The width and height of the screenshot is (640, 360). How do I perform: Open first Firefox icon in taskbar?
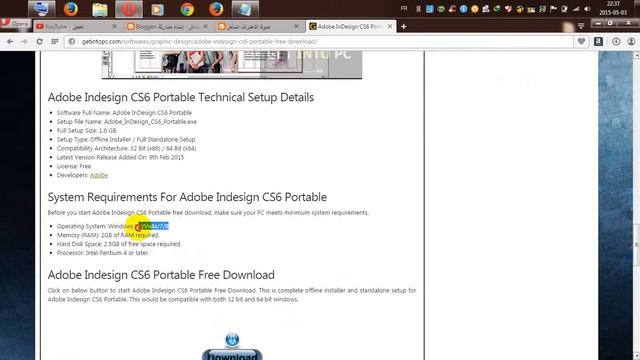click(x=71, y=9)
